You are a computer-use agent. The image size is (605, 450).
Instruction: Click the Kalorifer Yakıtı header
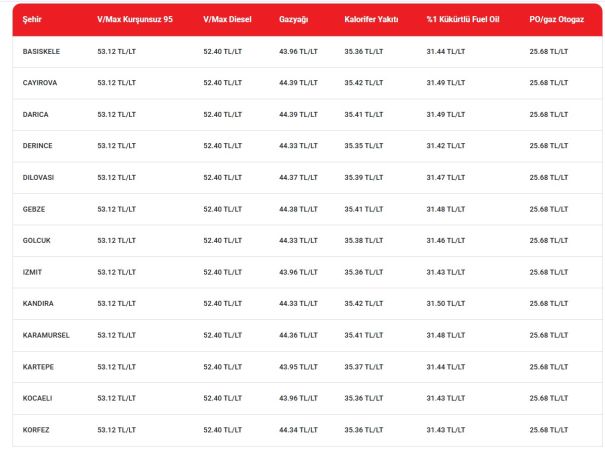tap(371, 19)
